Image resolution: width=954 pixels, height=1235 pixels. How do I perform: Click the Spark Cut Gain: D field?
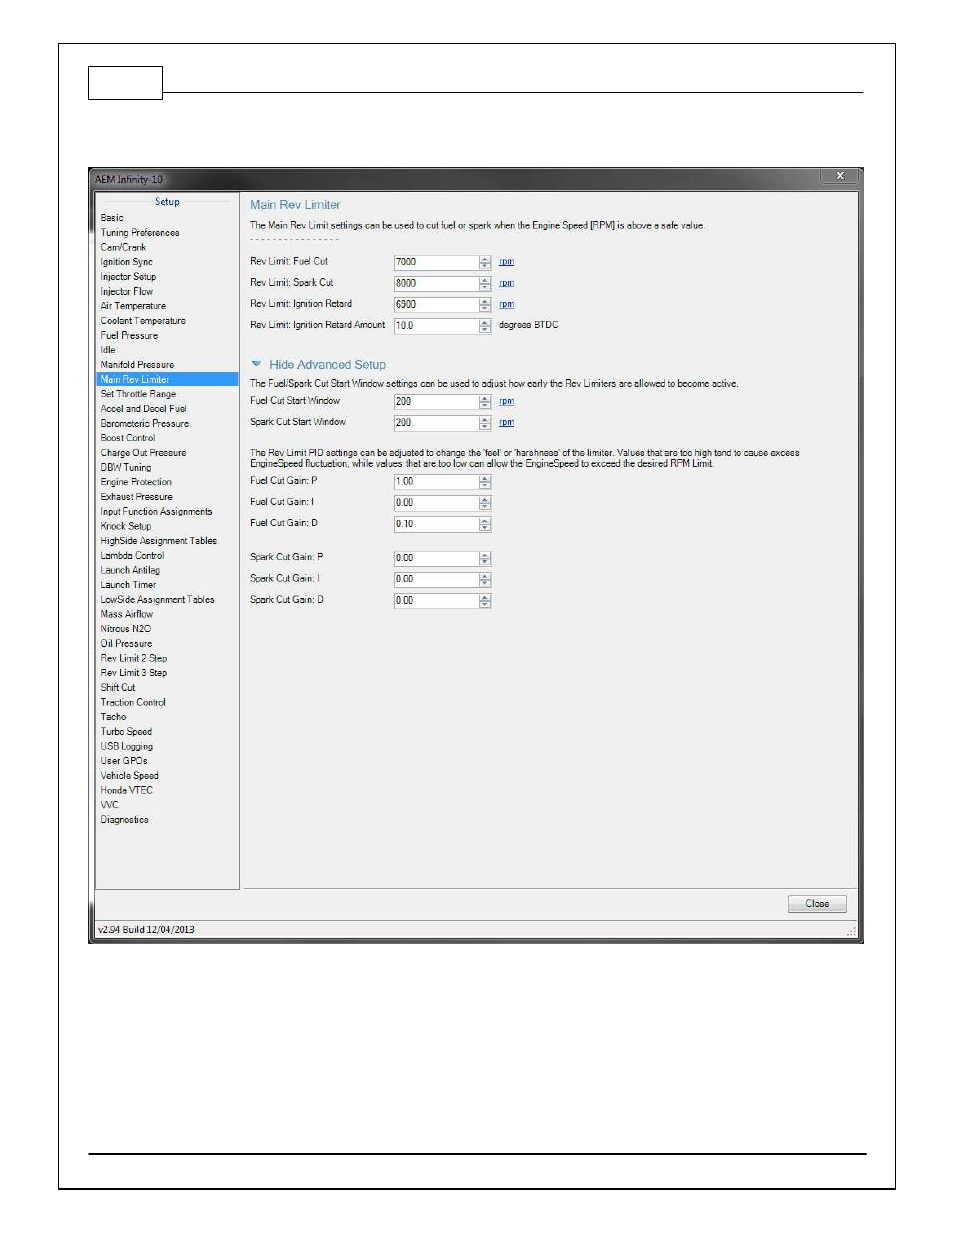(x=436, y=600)
